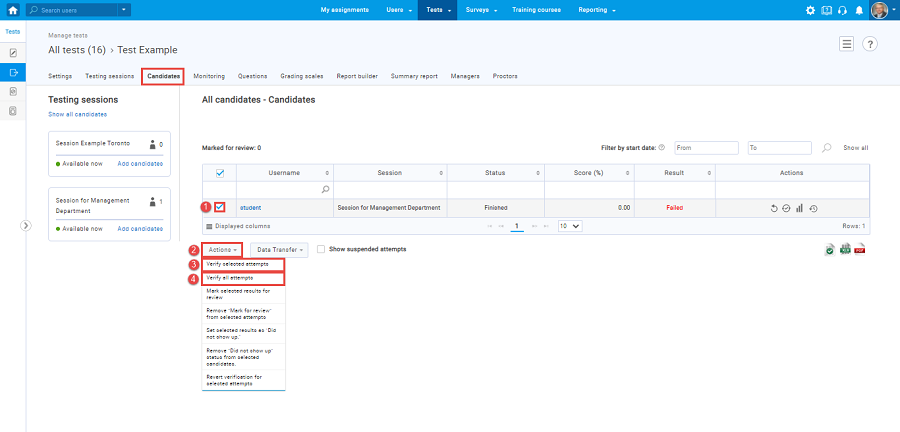Open the headset support icon

pos(842,10)
